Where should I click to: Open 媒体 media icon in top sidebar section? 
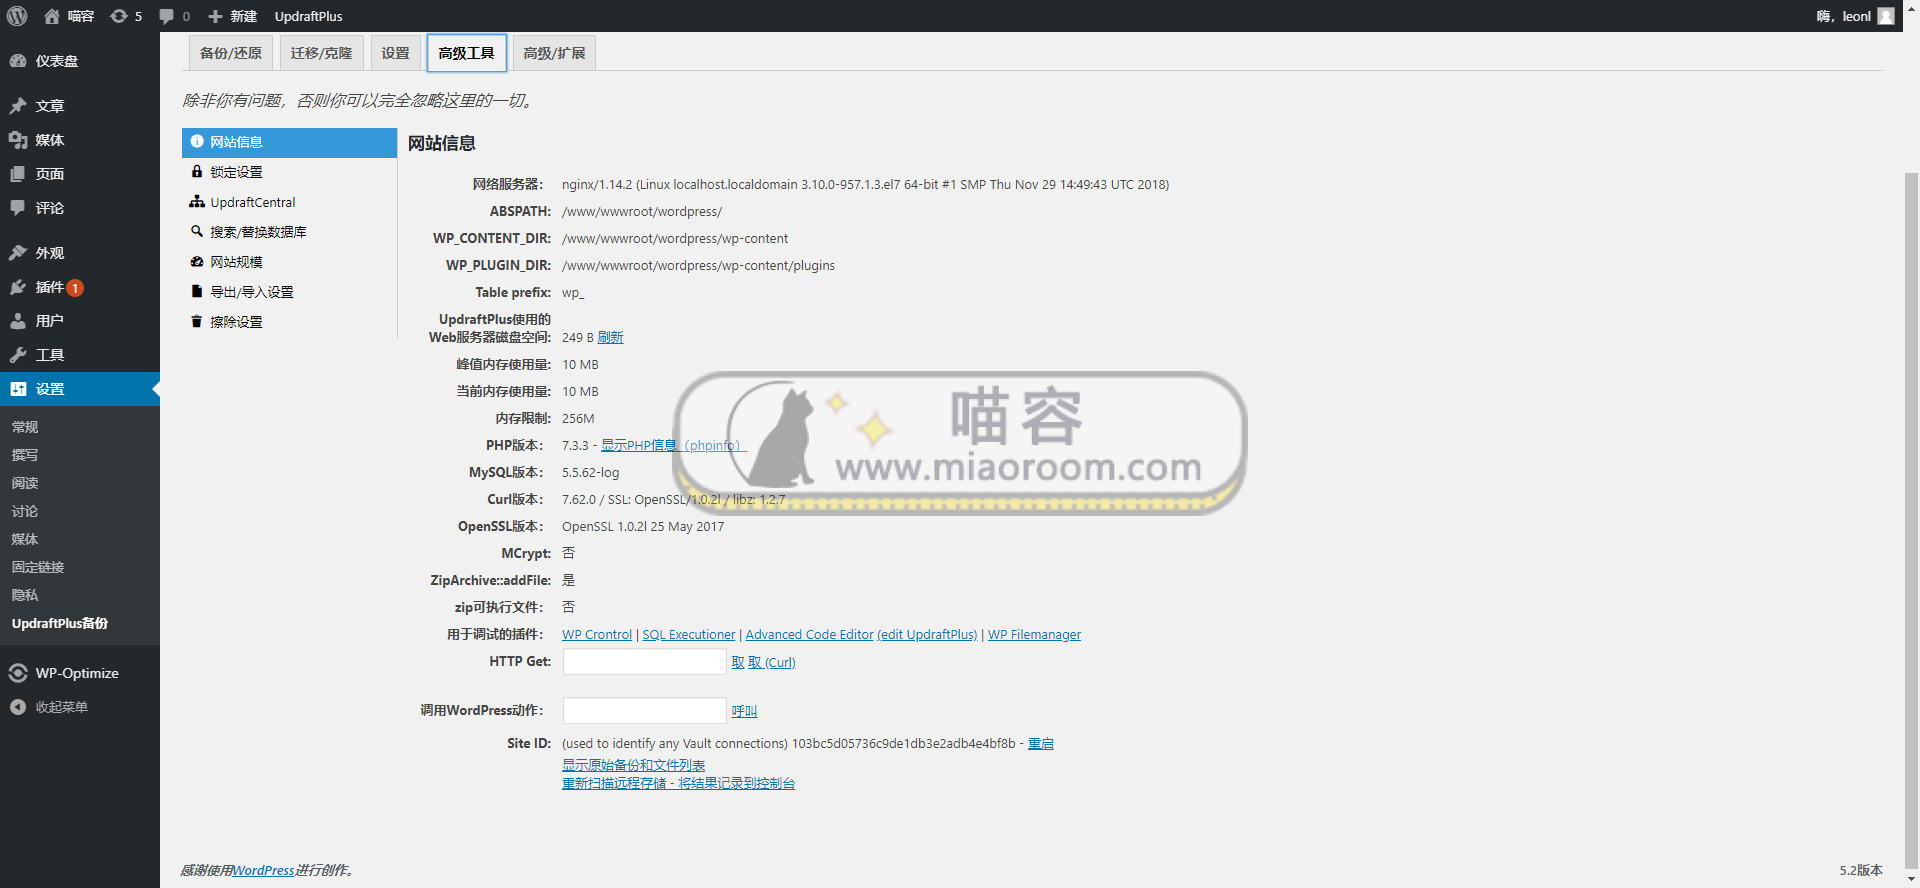[18, 140]
